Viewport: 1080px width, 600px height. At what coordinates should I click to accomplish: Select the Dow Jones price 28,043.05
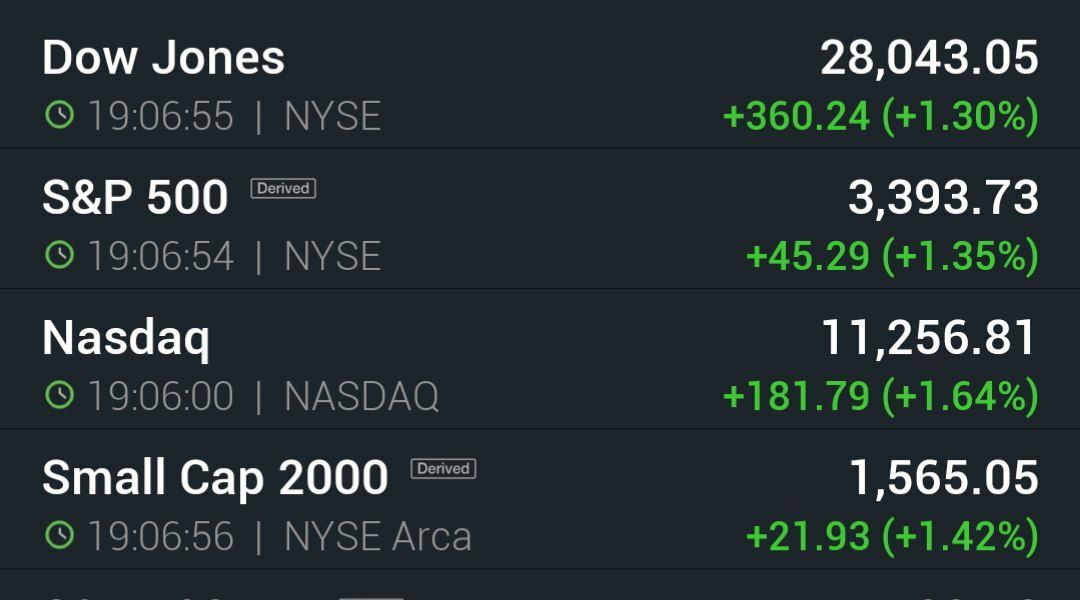click(x=929, y=58)
